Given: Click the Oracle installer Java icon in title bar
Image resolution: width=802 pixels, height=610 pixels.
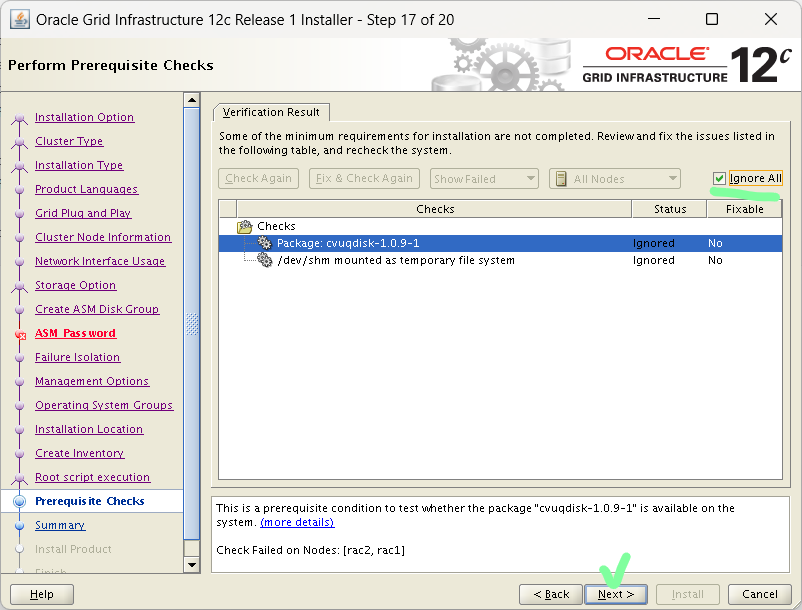Looking at the screenshot, I should pos(19,20).
